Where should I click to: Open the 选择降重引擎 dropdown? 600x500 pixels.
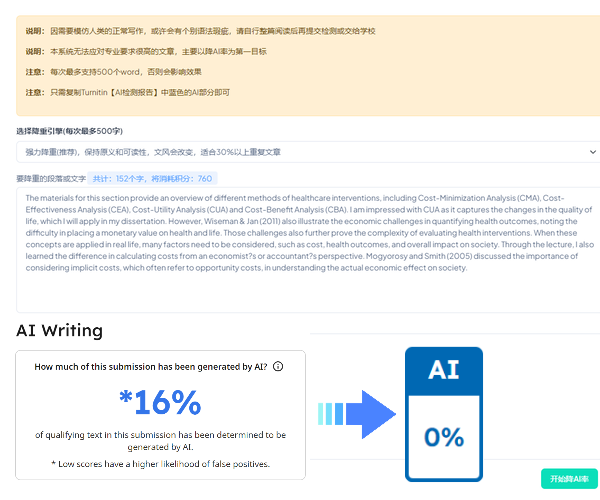300,151
